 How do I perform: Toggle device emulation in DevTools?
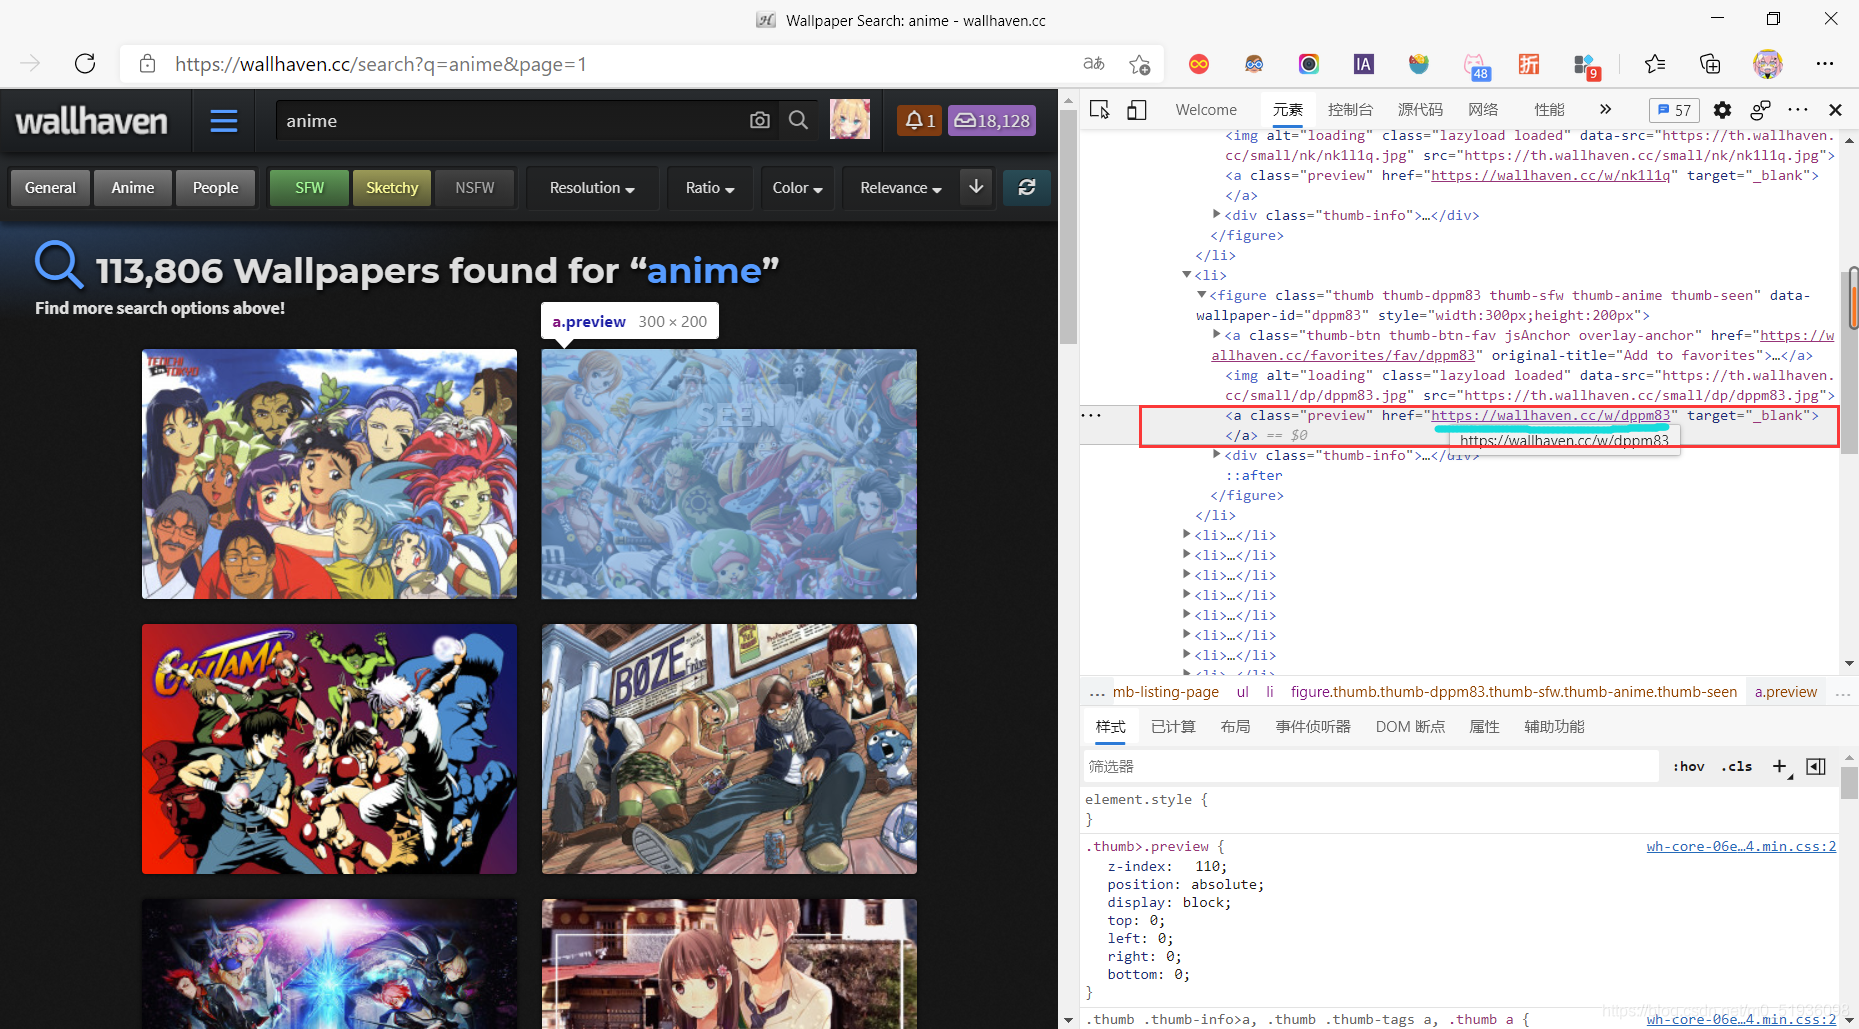[1137, 110]
